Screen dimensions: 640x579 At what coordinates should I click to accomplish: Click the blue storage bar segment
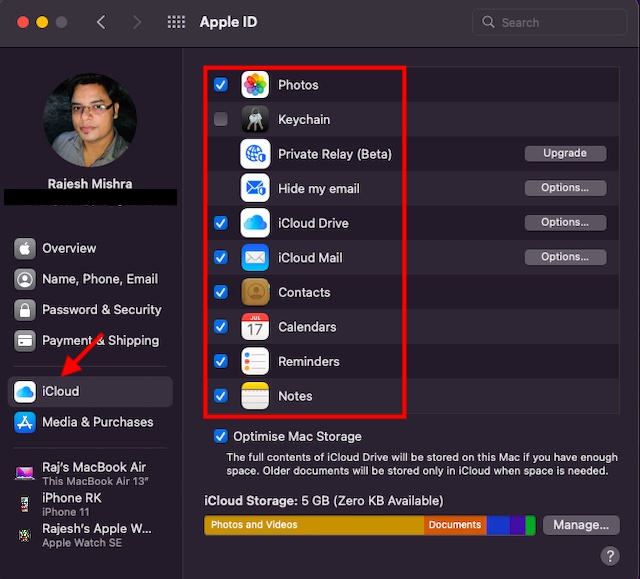click(498, 525)
